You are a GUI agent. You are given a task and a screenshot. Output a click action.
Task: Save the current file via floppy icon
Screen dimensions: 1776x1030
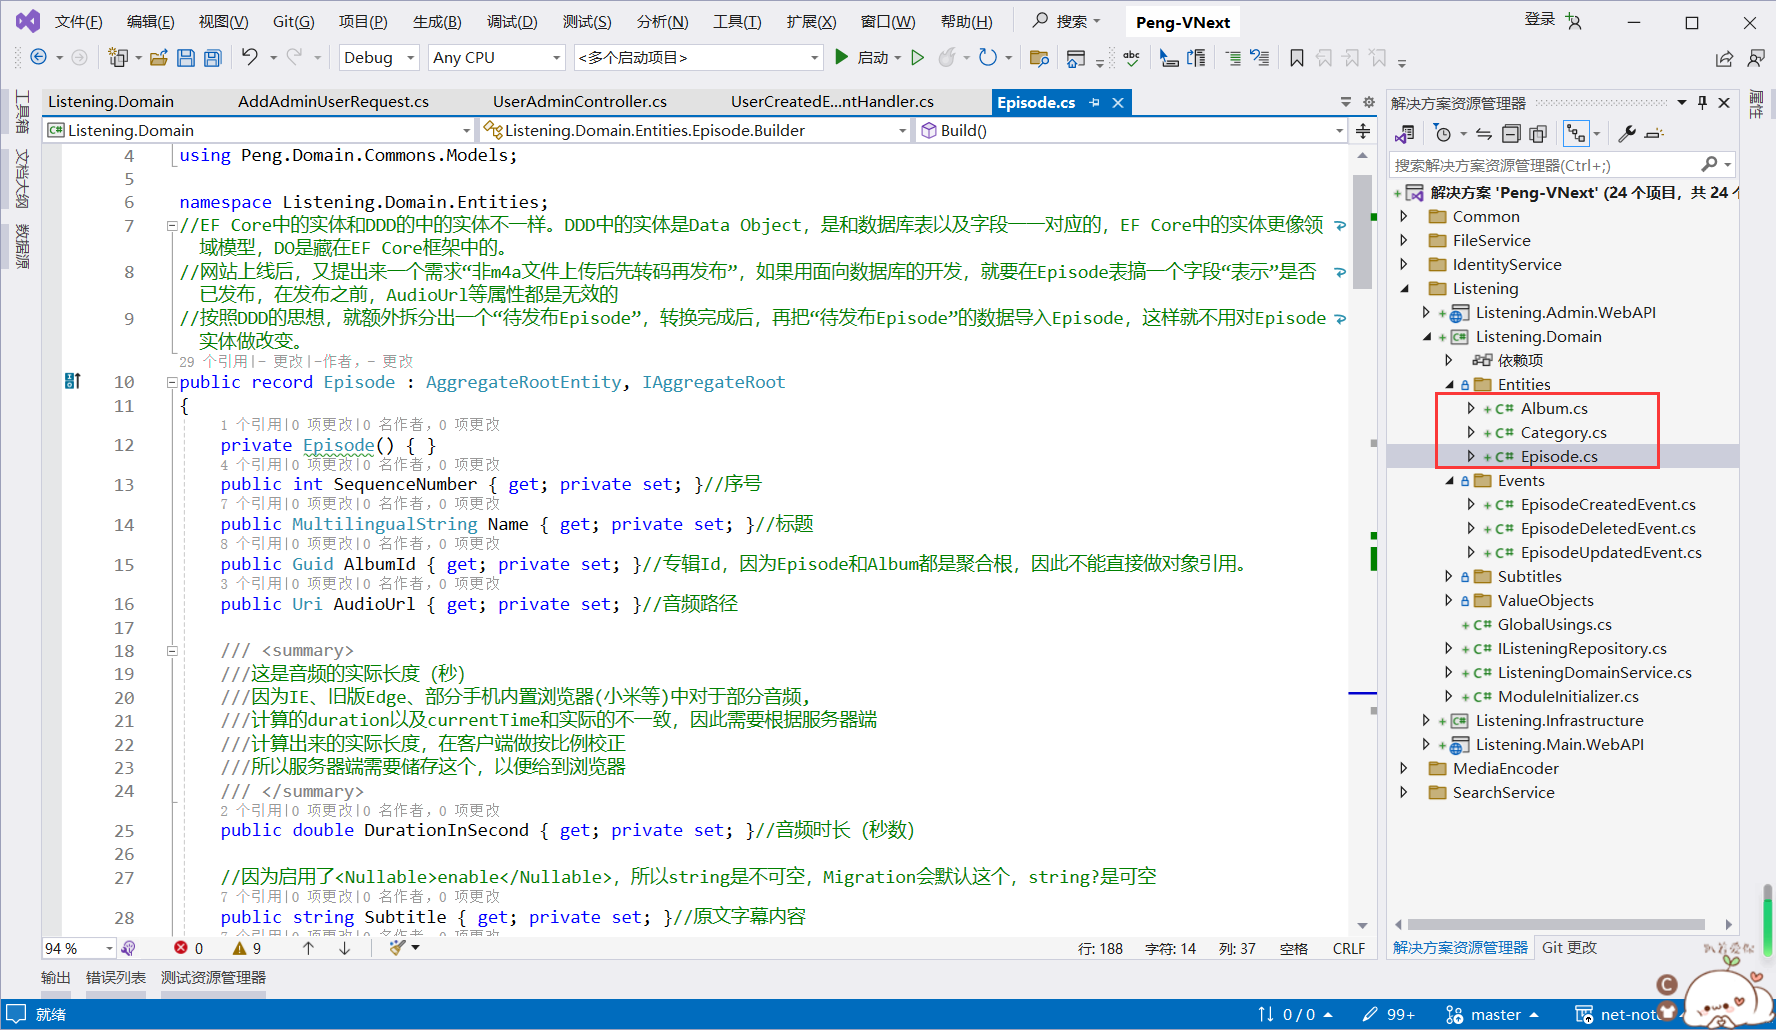186,58
